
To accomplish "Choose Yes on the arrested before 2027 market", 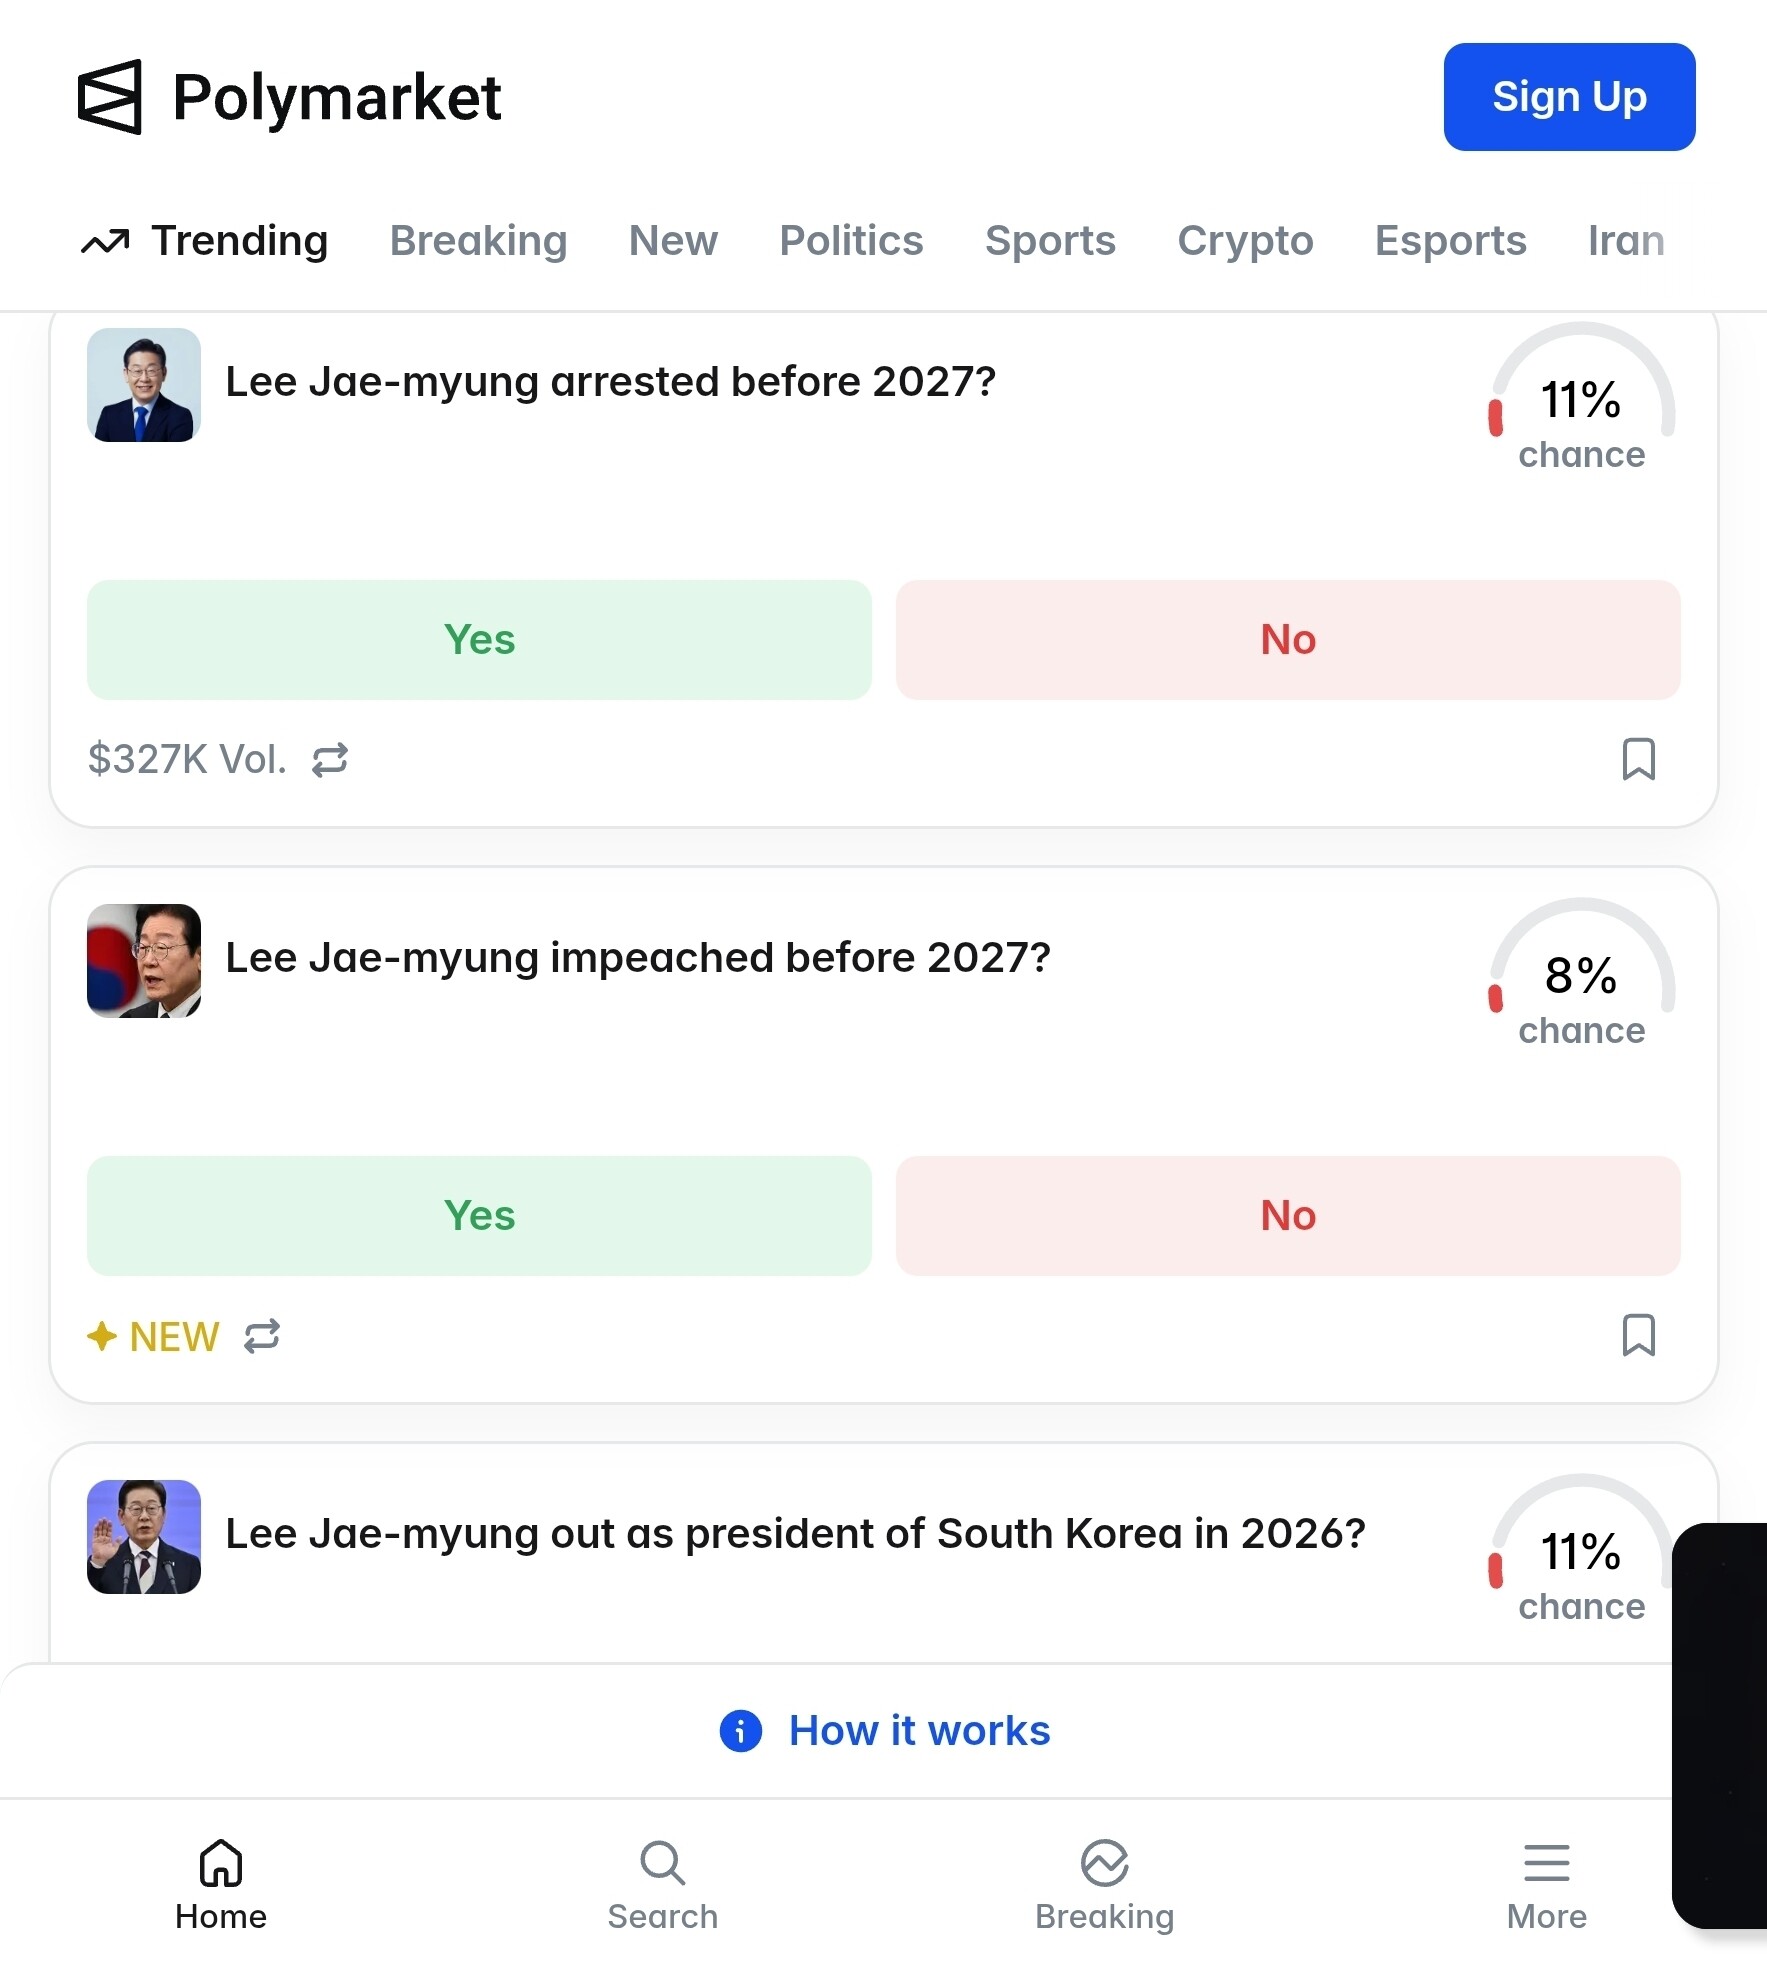I will [479, 640].
